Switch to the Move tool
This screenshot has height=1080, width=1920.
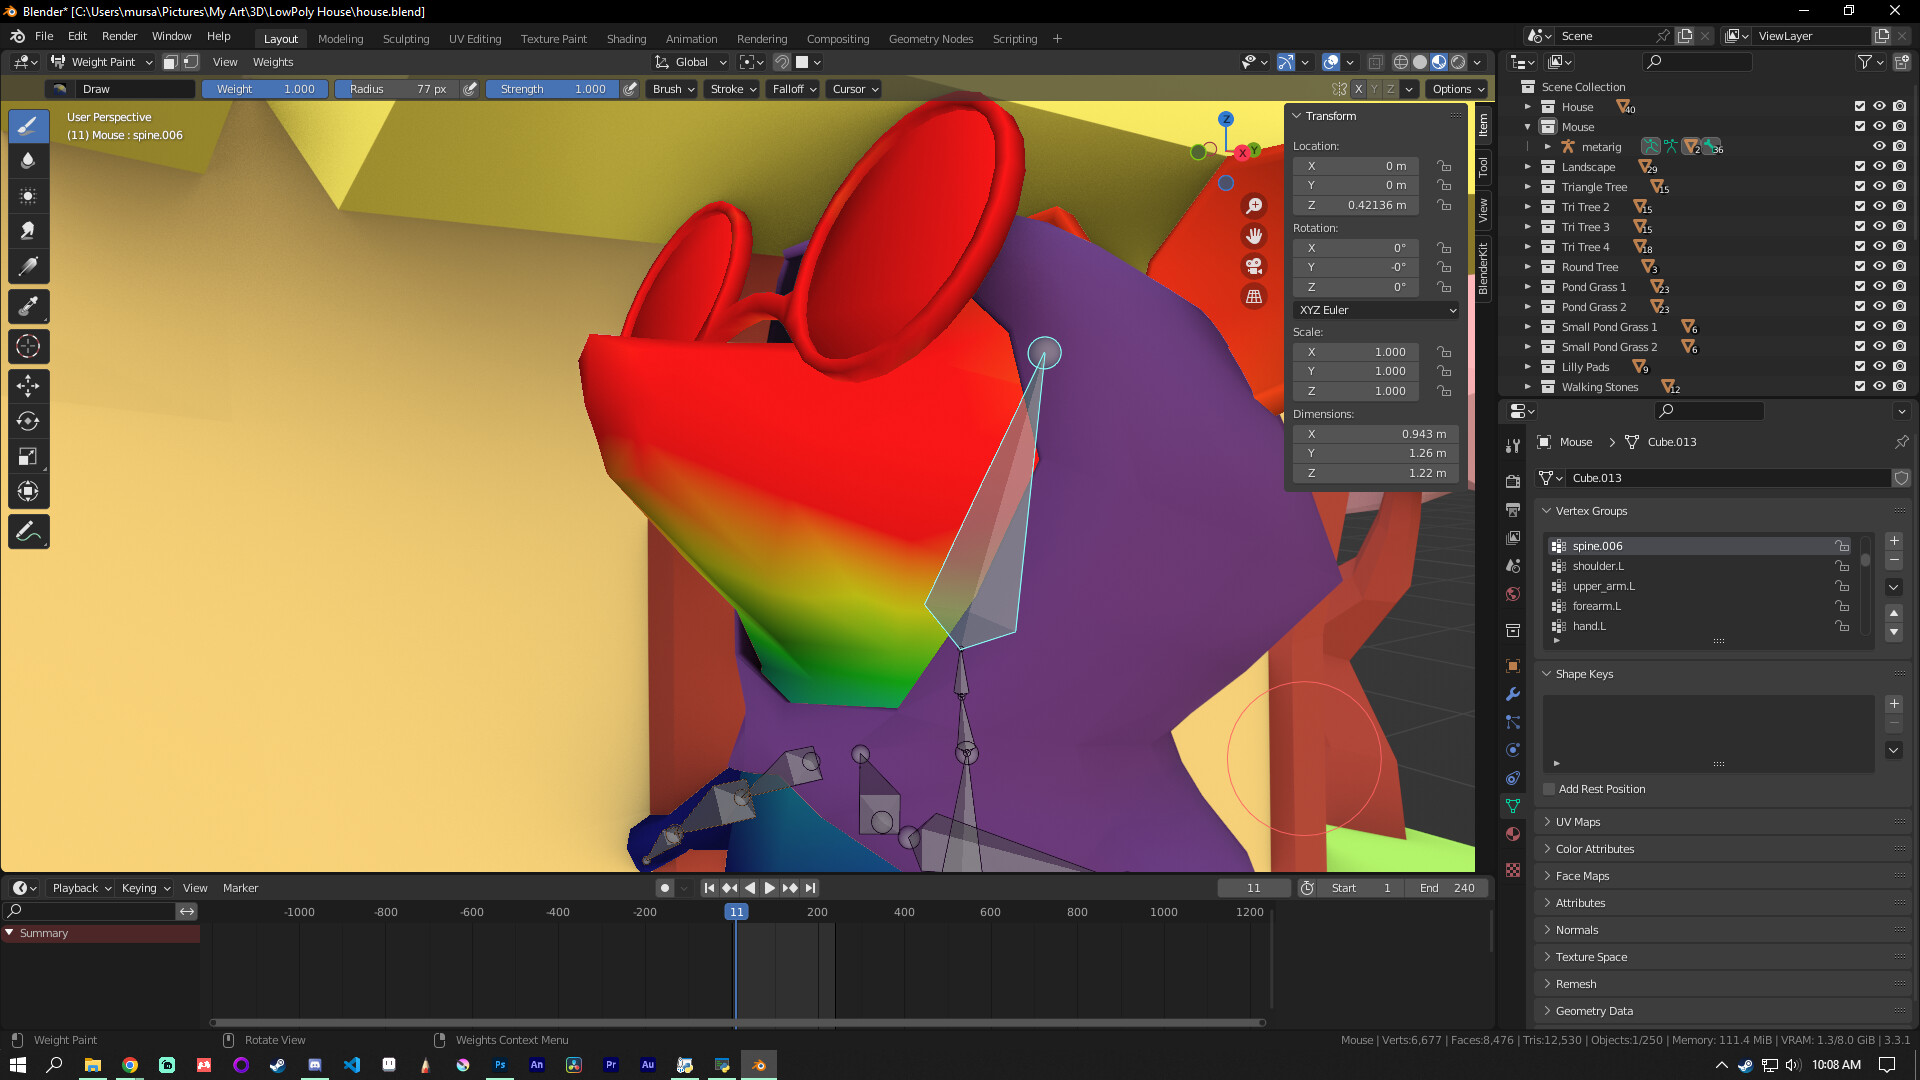pos(28,386)
